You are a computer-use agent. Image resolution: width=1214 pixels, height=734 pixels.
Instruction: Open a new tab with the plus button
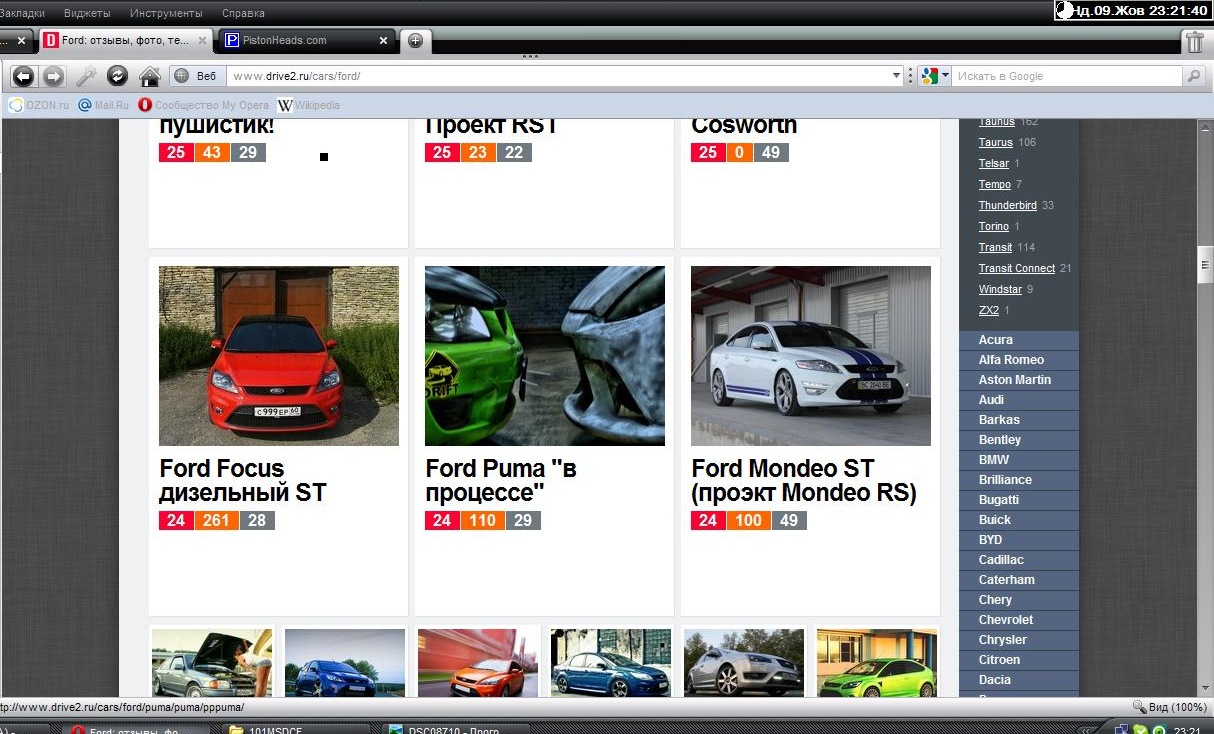click(415, 41)
